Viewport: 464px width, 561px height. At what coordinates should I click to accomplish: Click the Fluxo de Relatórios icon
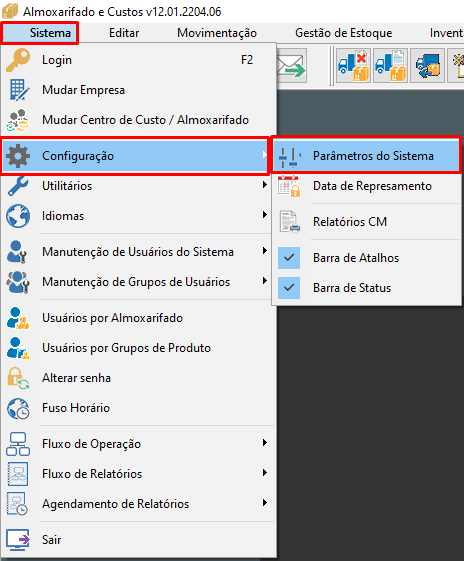click(x=18, y=474)
